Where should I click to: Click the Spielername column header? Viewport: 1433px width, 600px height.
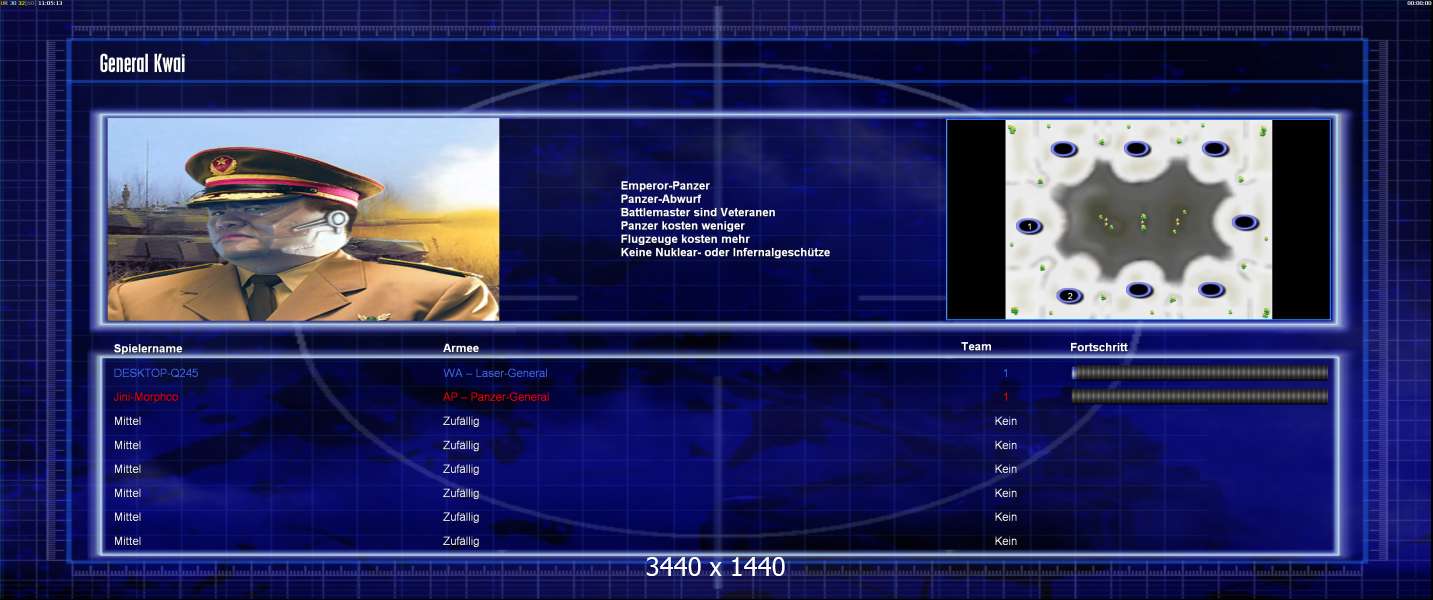[x=148, y=348]
